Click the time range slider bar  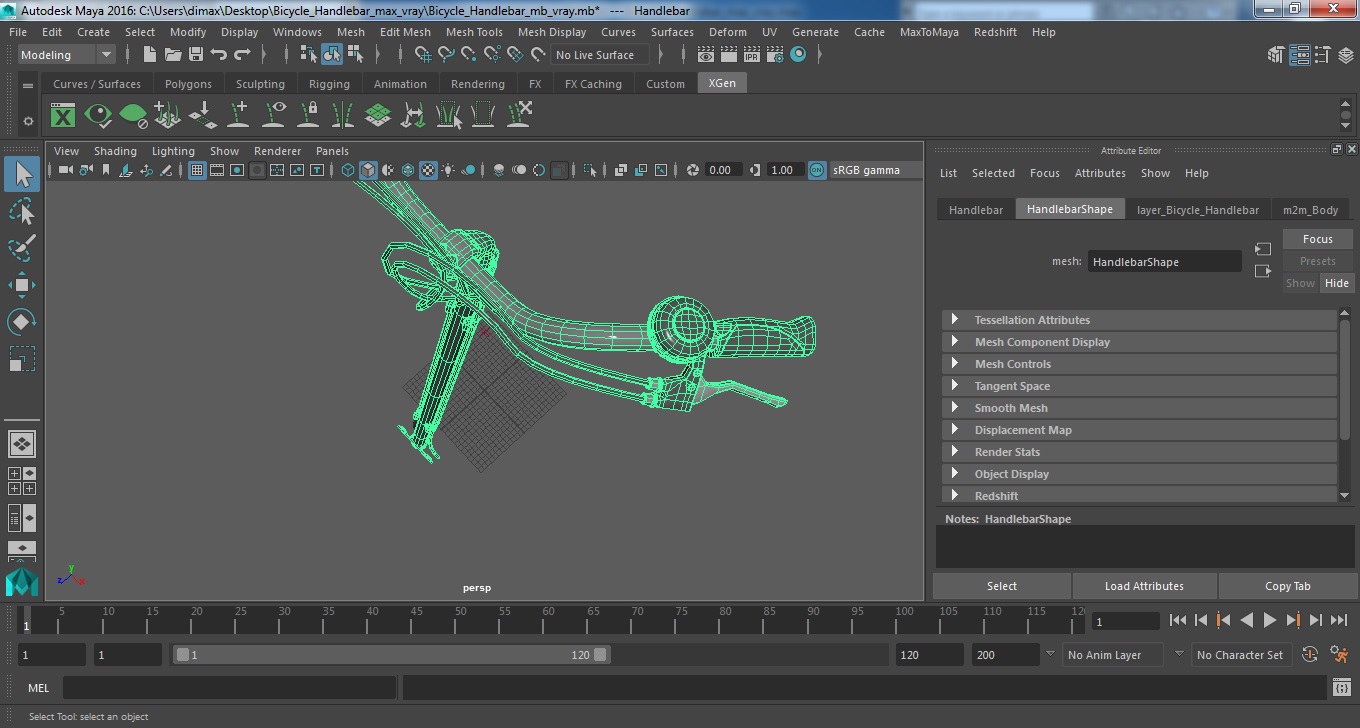click(x=390, y=655)
